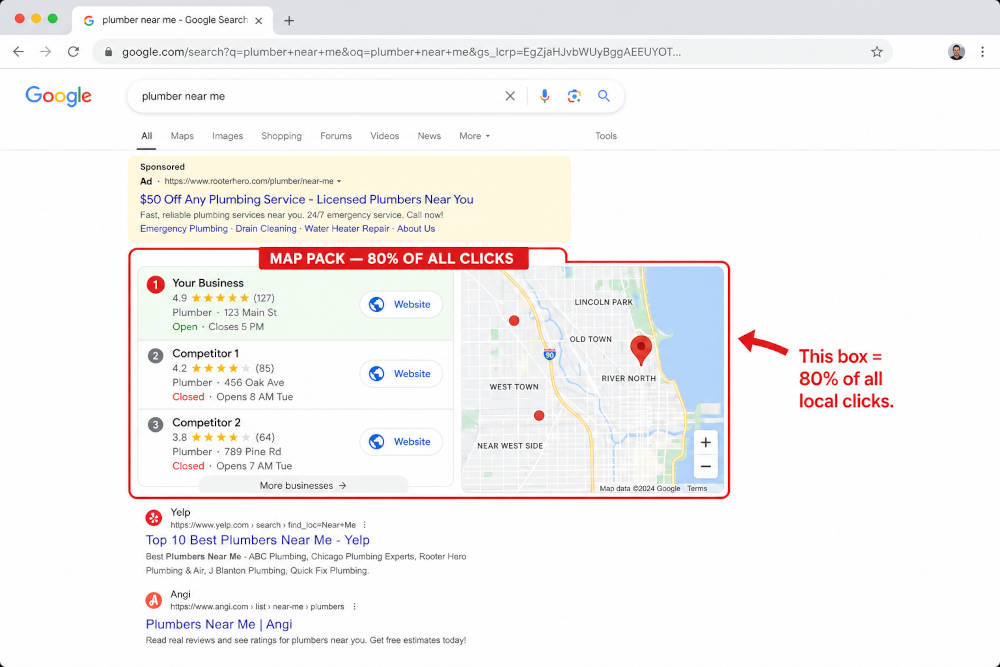Open the Chrome three-dot menu

point(982,52)
